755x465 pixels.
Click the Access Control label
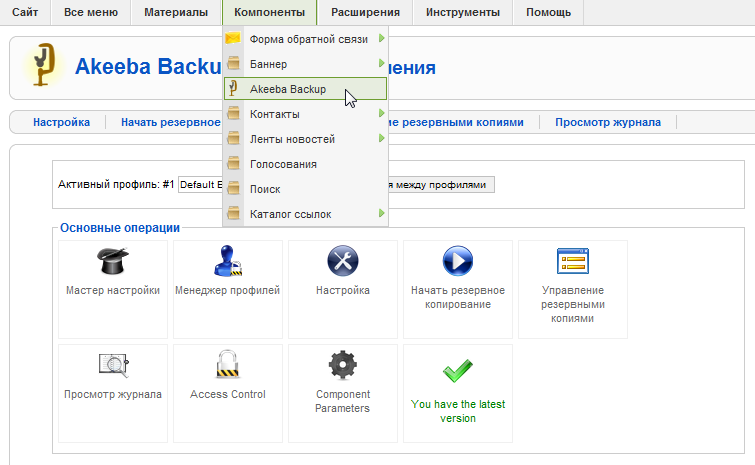coord(228,394)
